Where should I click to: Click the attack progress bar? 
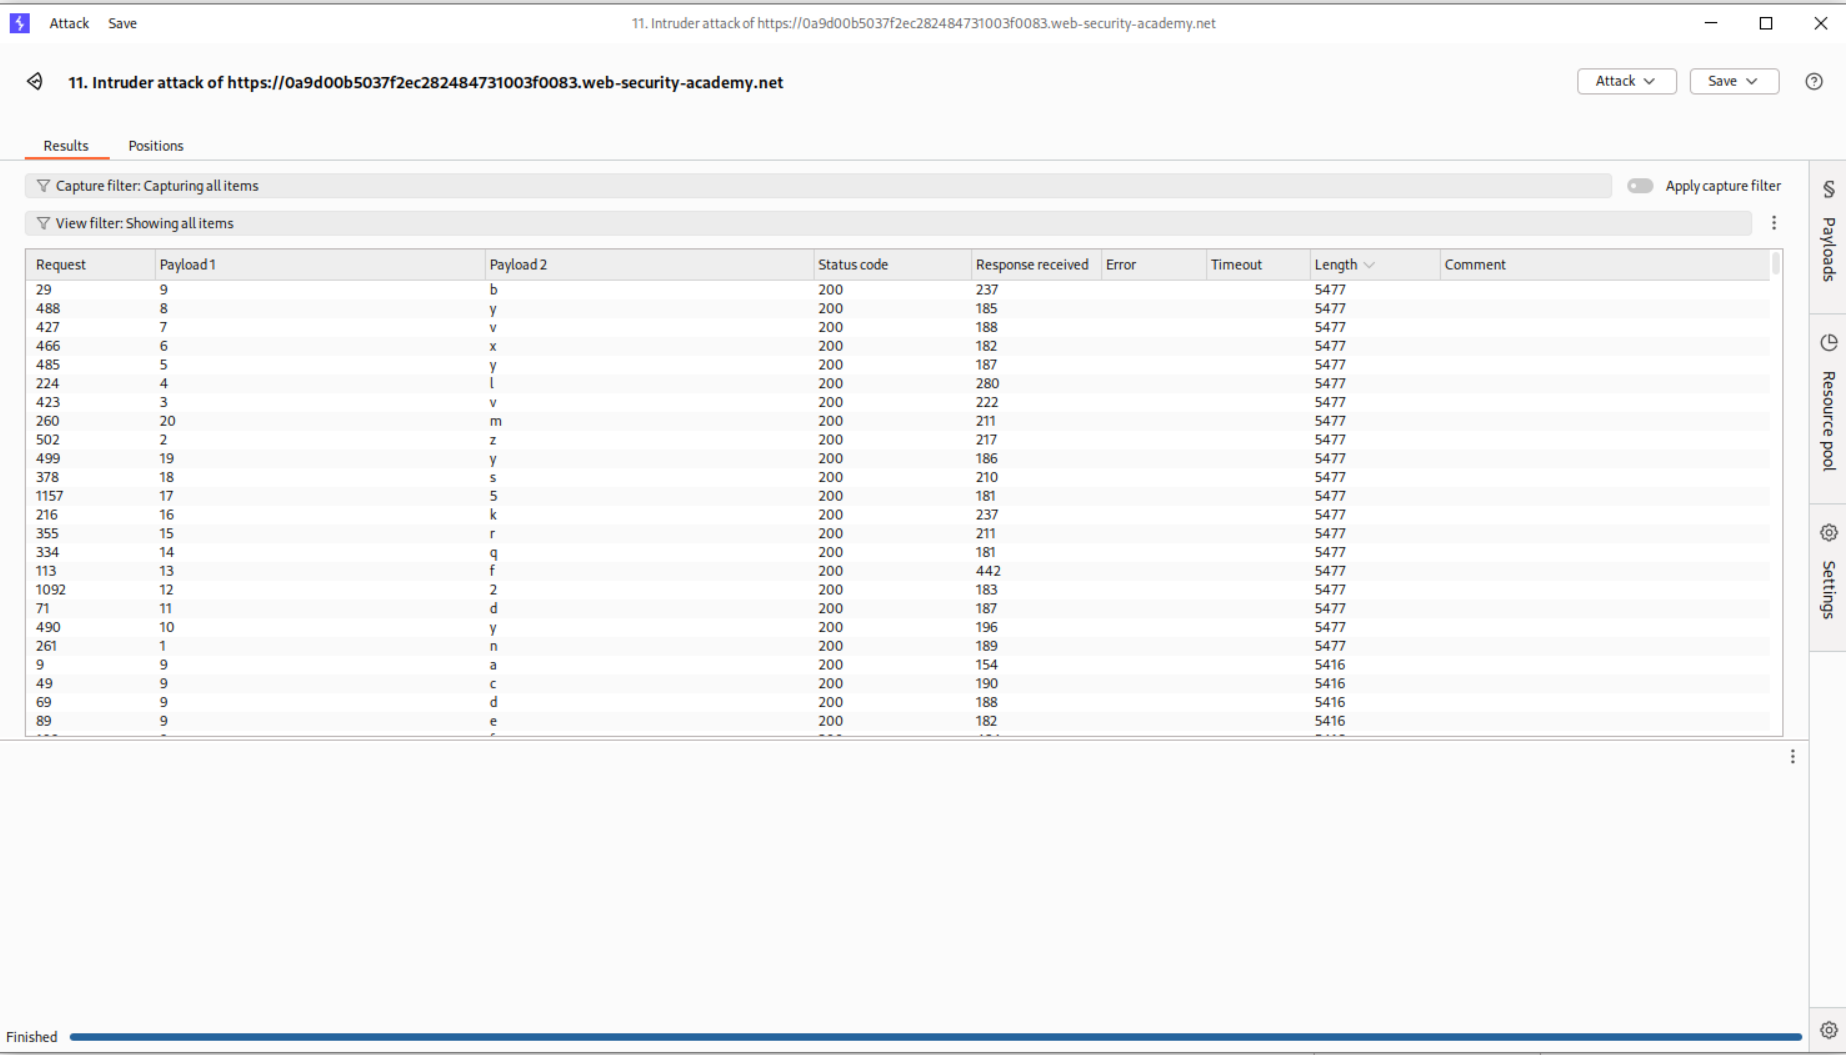click(x=935, y=1037)
